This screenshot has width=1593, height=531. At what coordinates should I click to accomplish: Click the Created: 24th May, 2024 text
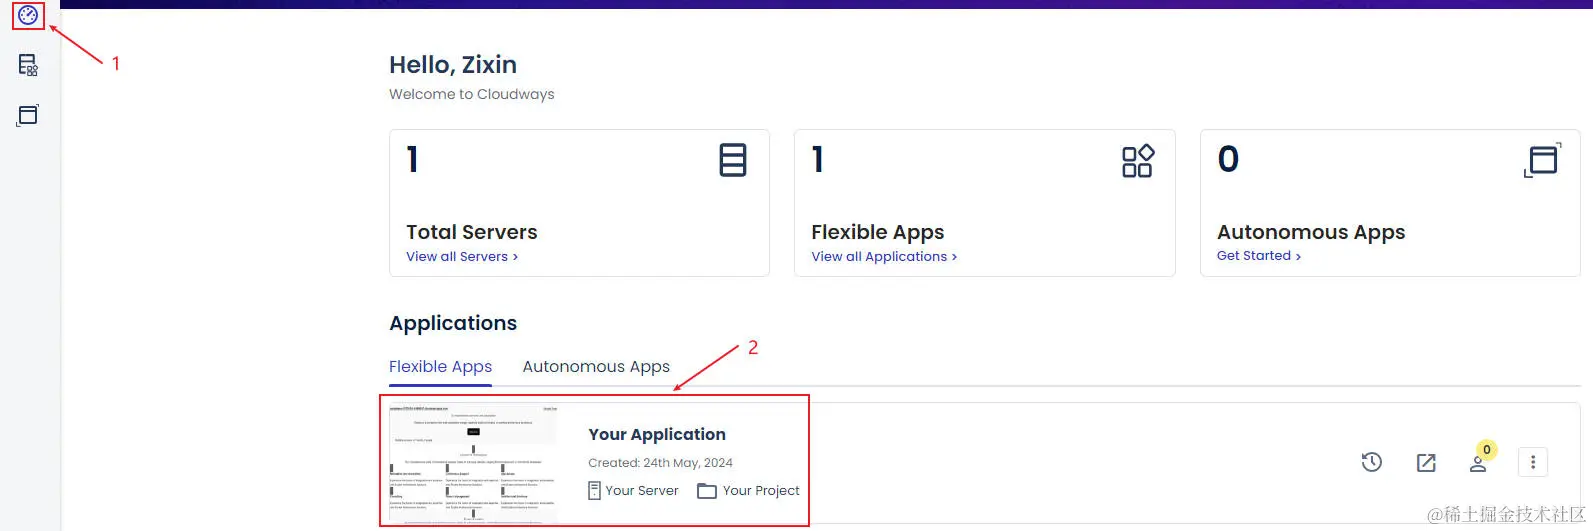(x=660, y=463)
